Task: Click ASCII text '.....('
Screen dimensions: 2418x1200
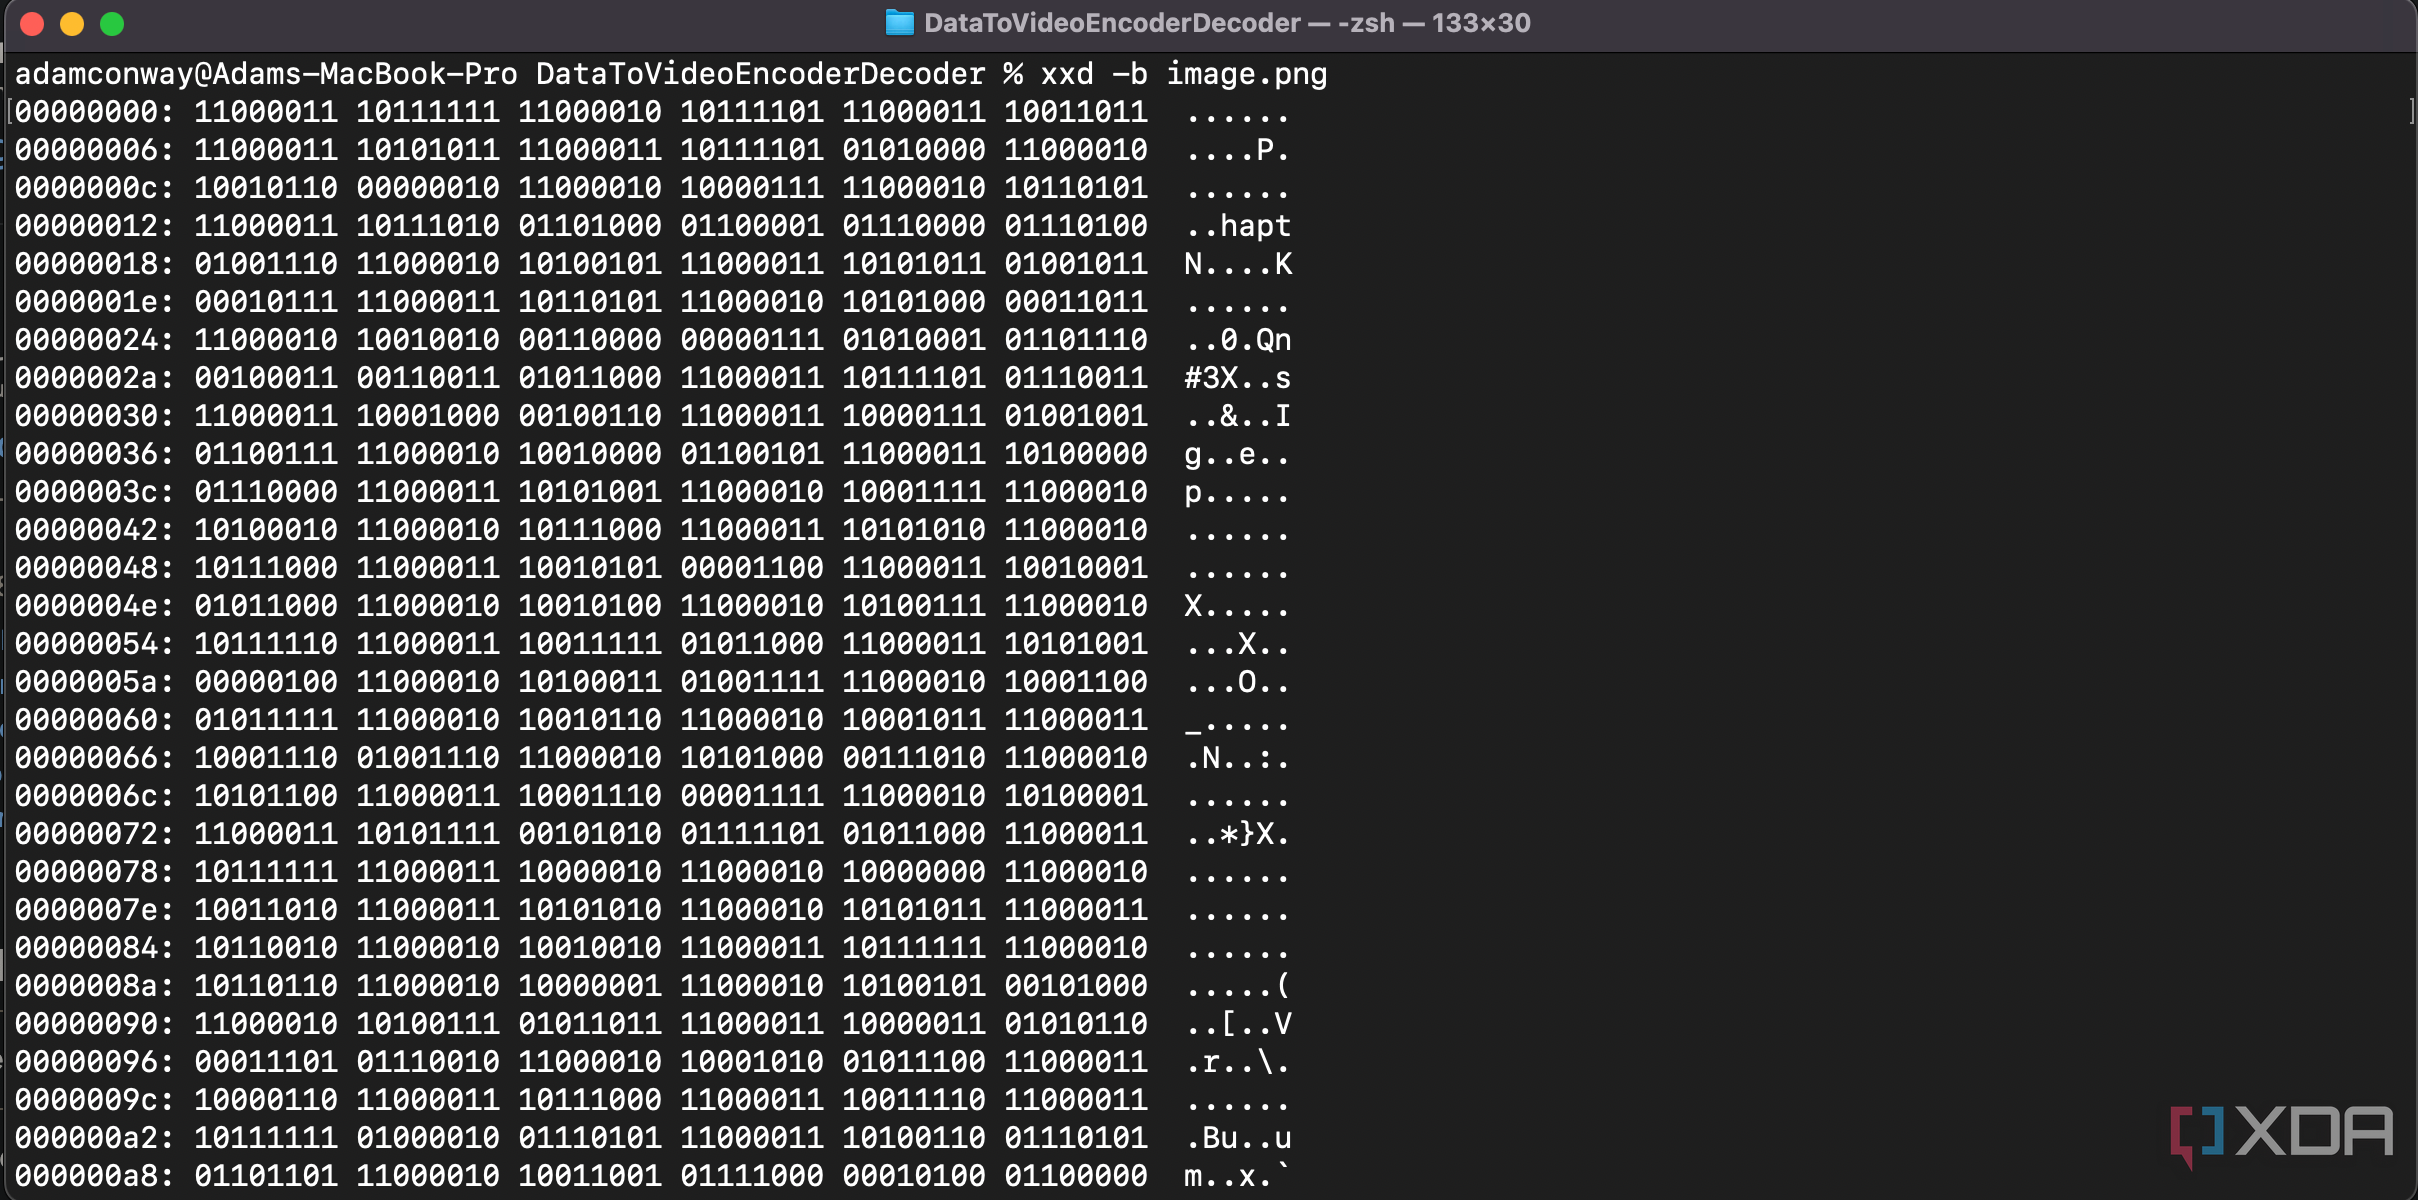Action: point(1238,986)
